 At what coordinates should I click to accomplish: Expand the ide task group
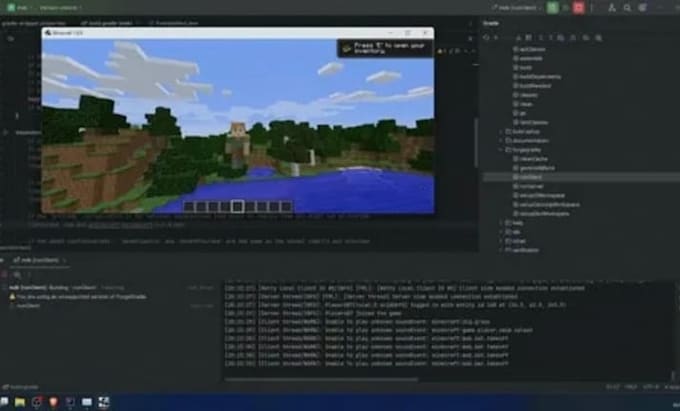500,232
